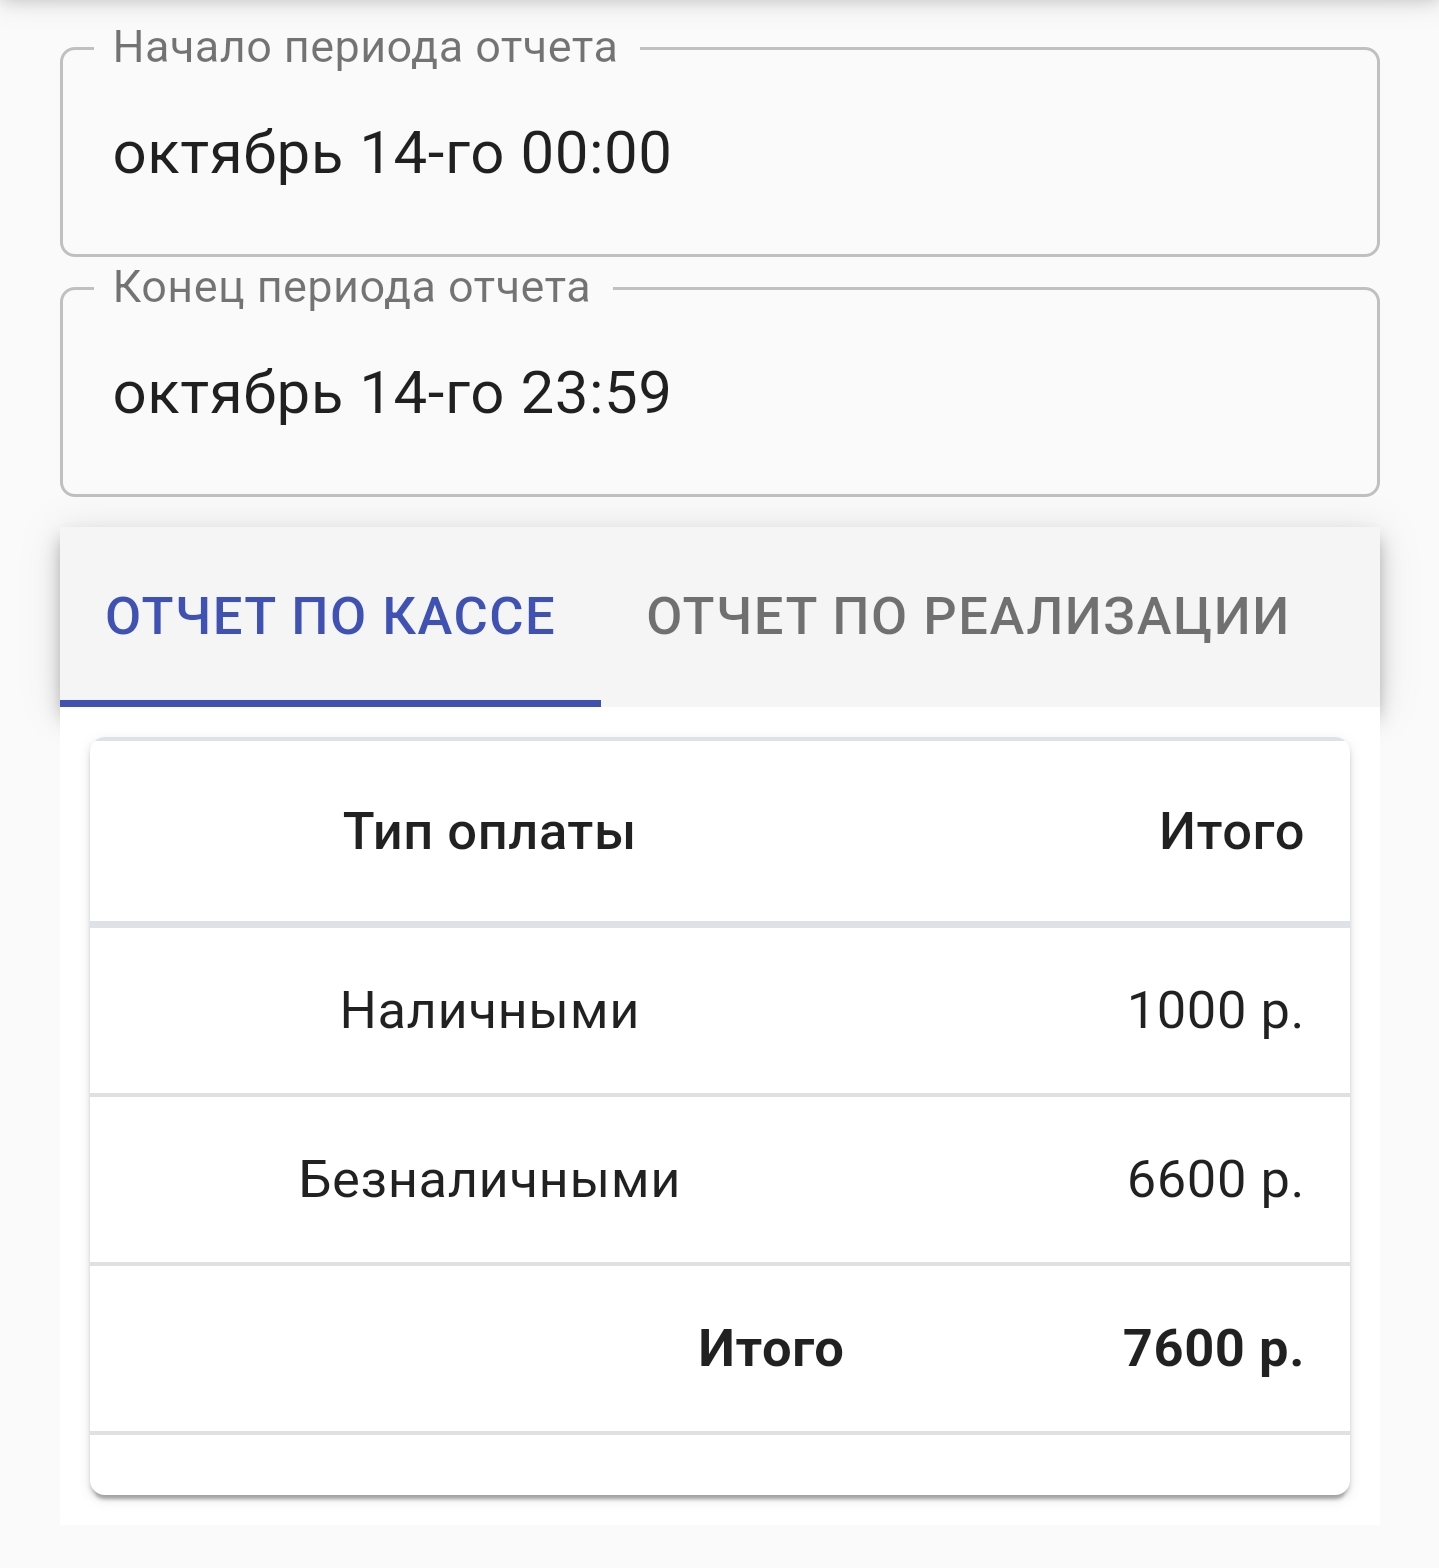Click the 6600 р. cashless amount
The image size is (1439, 1568).
pos(1215,1180)
